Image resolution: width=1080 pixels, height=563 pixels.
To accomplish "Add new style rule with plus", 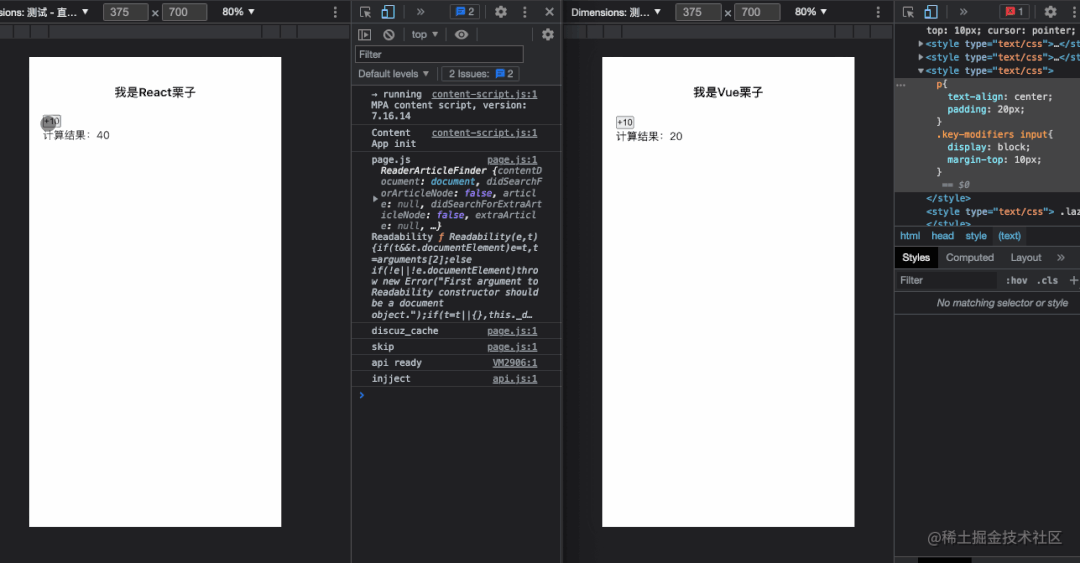I will [x=1073, y=280].
